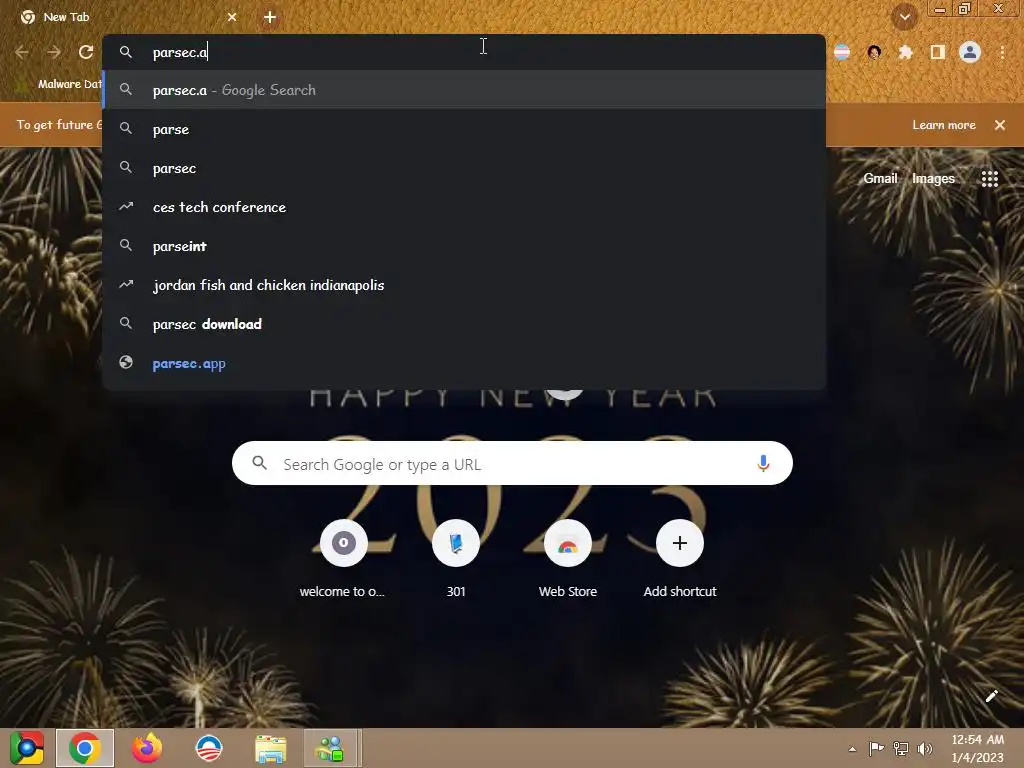Open the Images link
This screenshot has height=768, width=1024.
click(933, 178)
